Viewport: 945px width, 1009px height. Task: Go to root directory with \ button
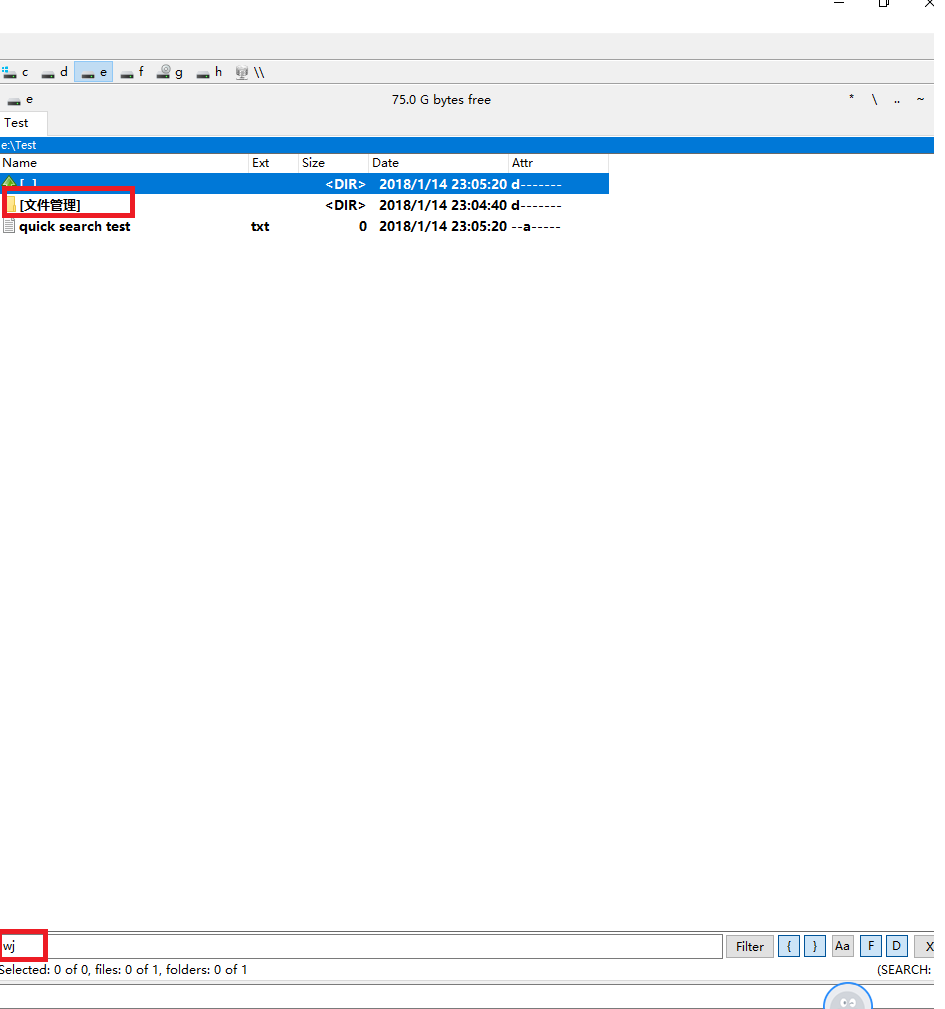point(874,99)
